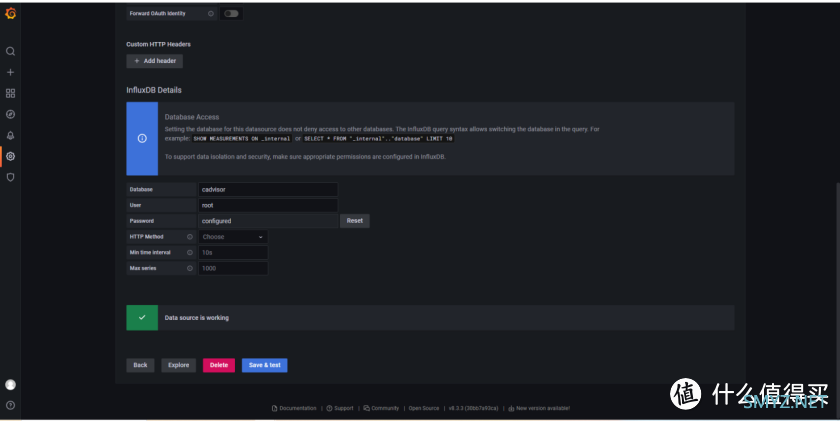This screenshot has height=421, width=840.
Task: Click the version v8.3.3 footer link
Action: 474,408
